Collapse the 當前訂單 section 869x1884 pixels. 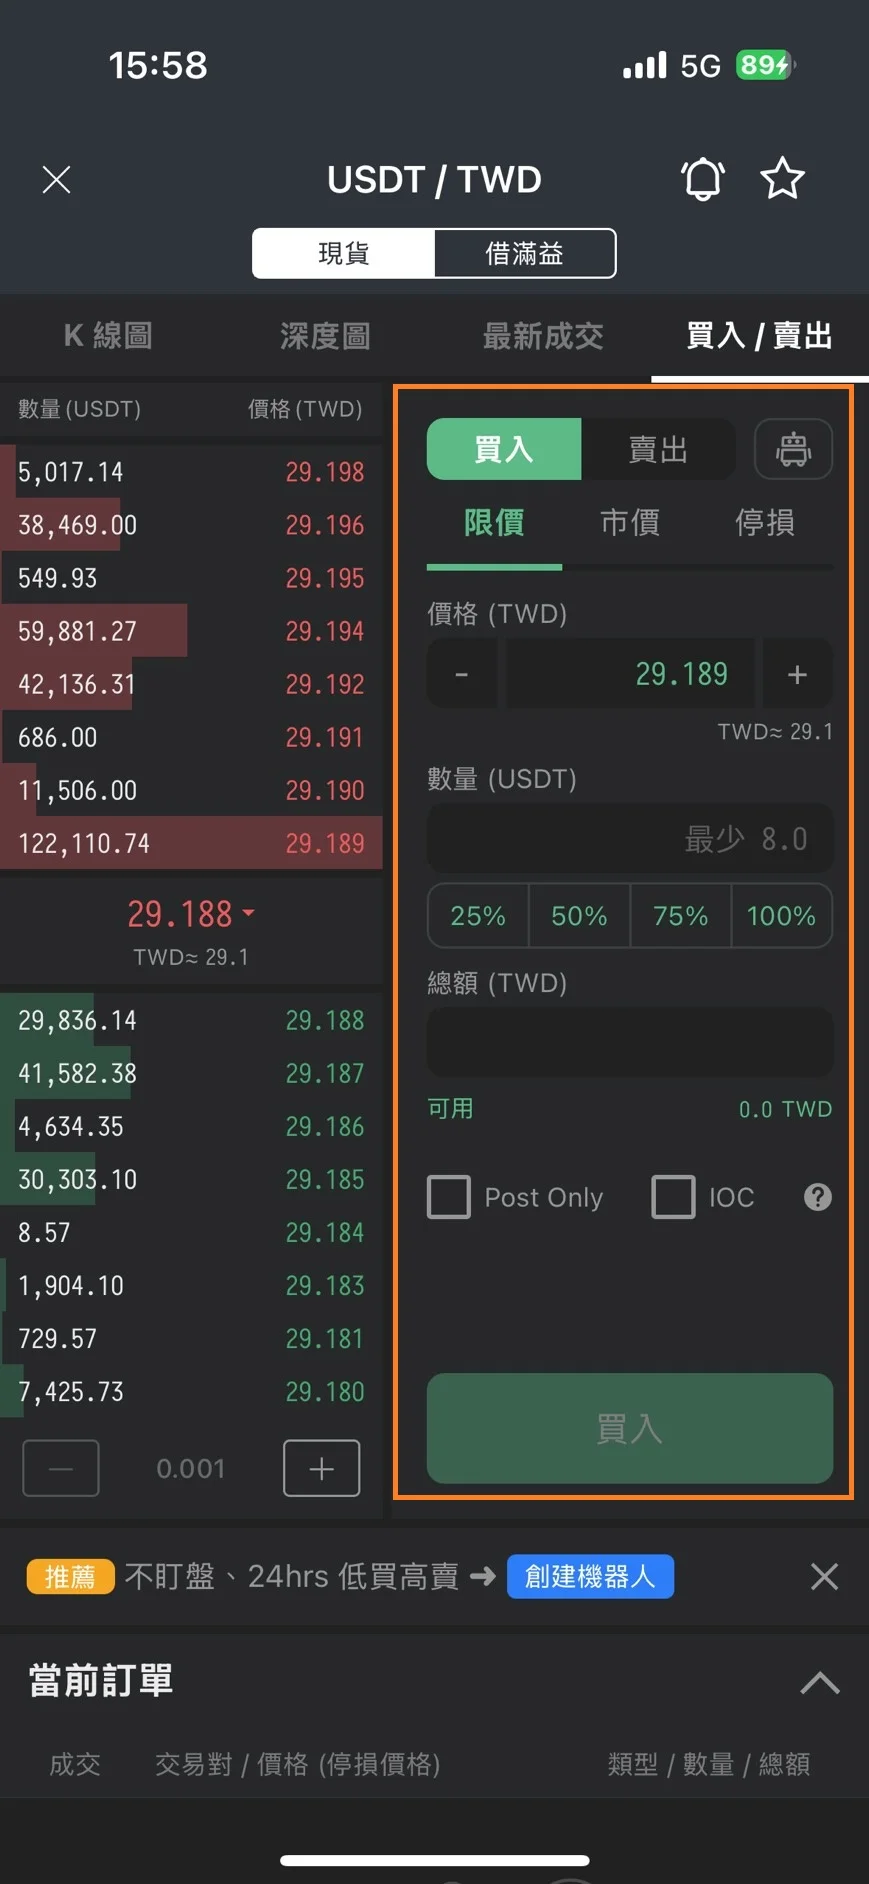coord(820,1682)
